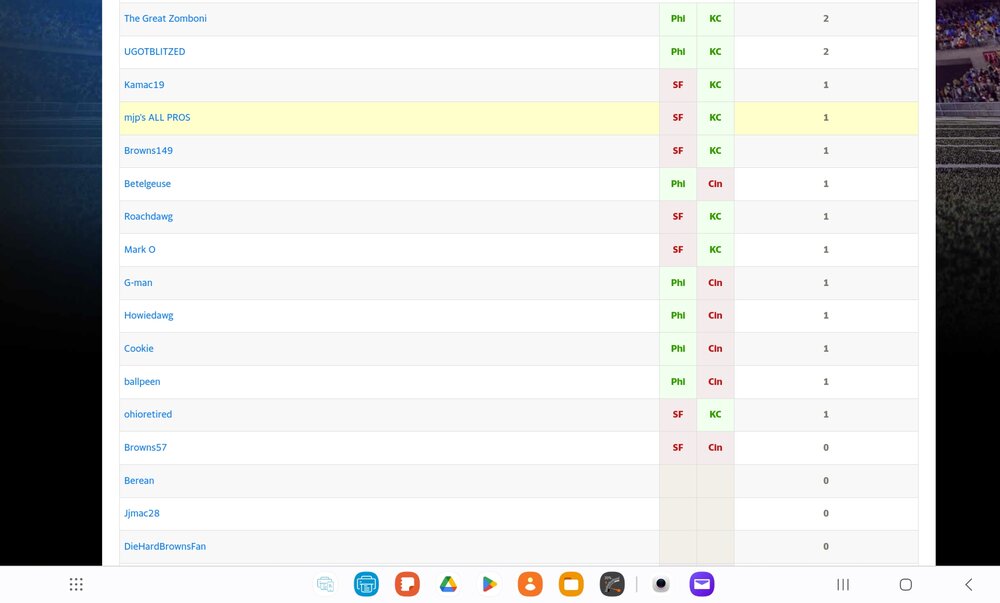Click the Phl pick in Betelgeuse row

click(x=678, y=184)
